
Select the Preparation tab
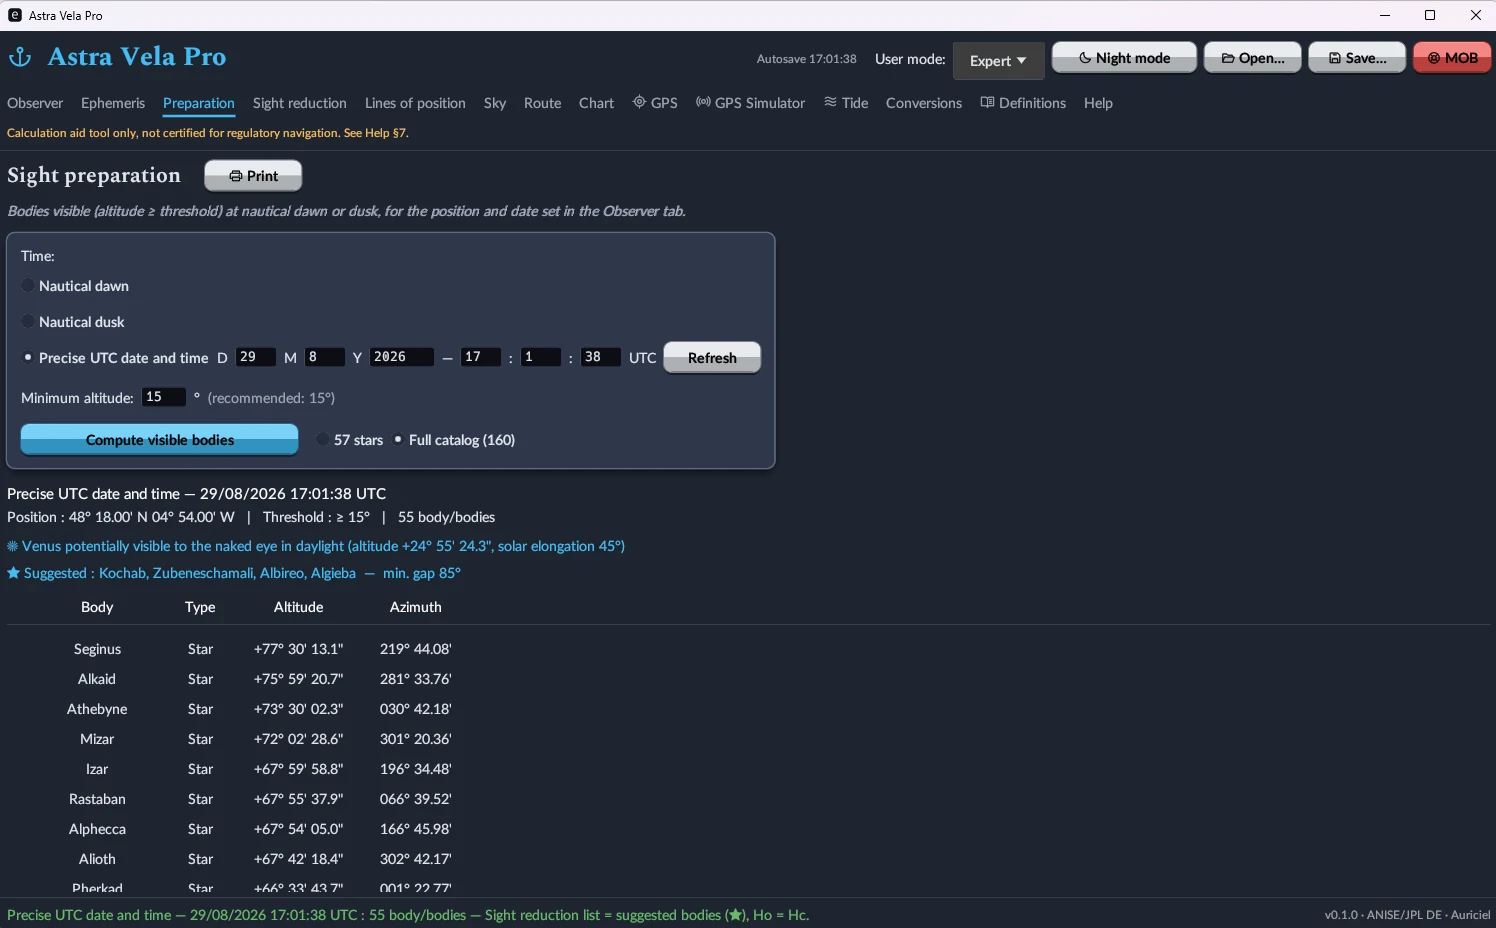(x=199, y=103)
